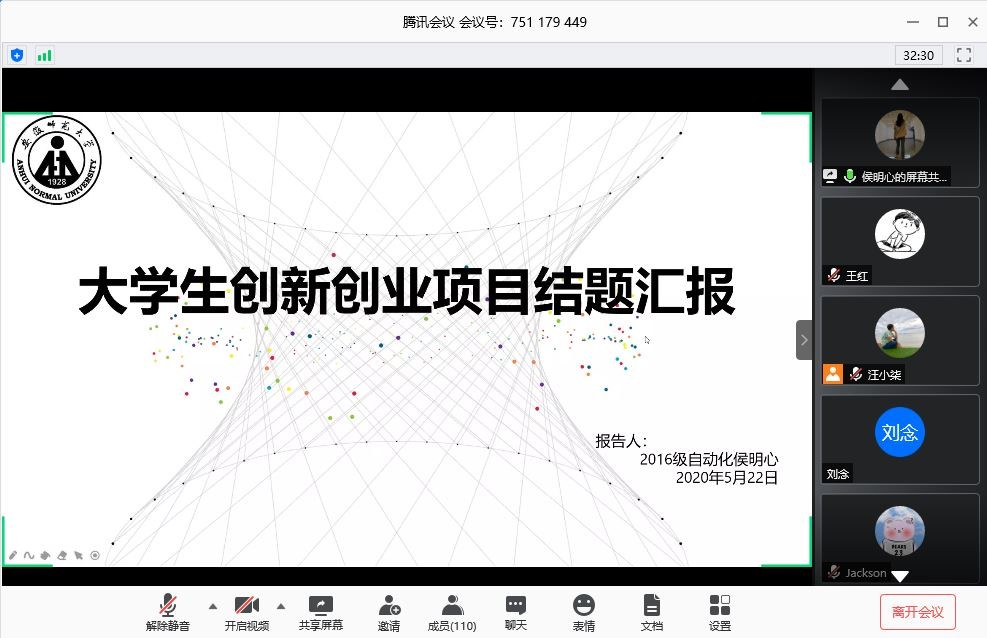Open the Share Screen (共享屏幕) menu
Image resolution: width=987 pixels, height=638 pixels.
coord(320,612)
